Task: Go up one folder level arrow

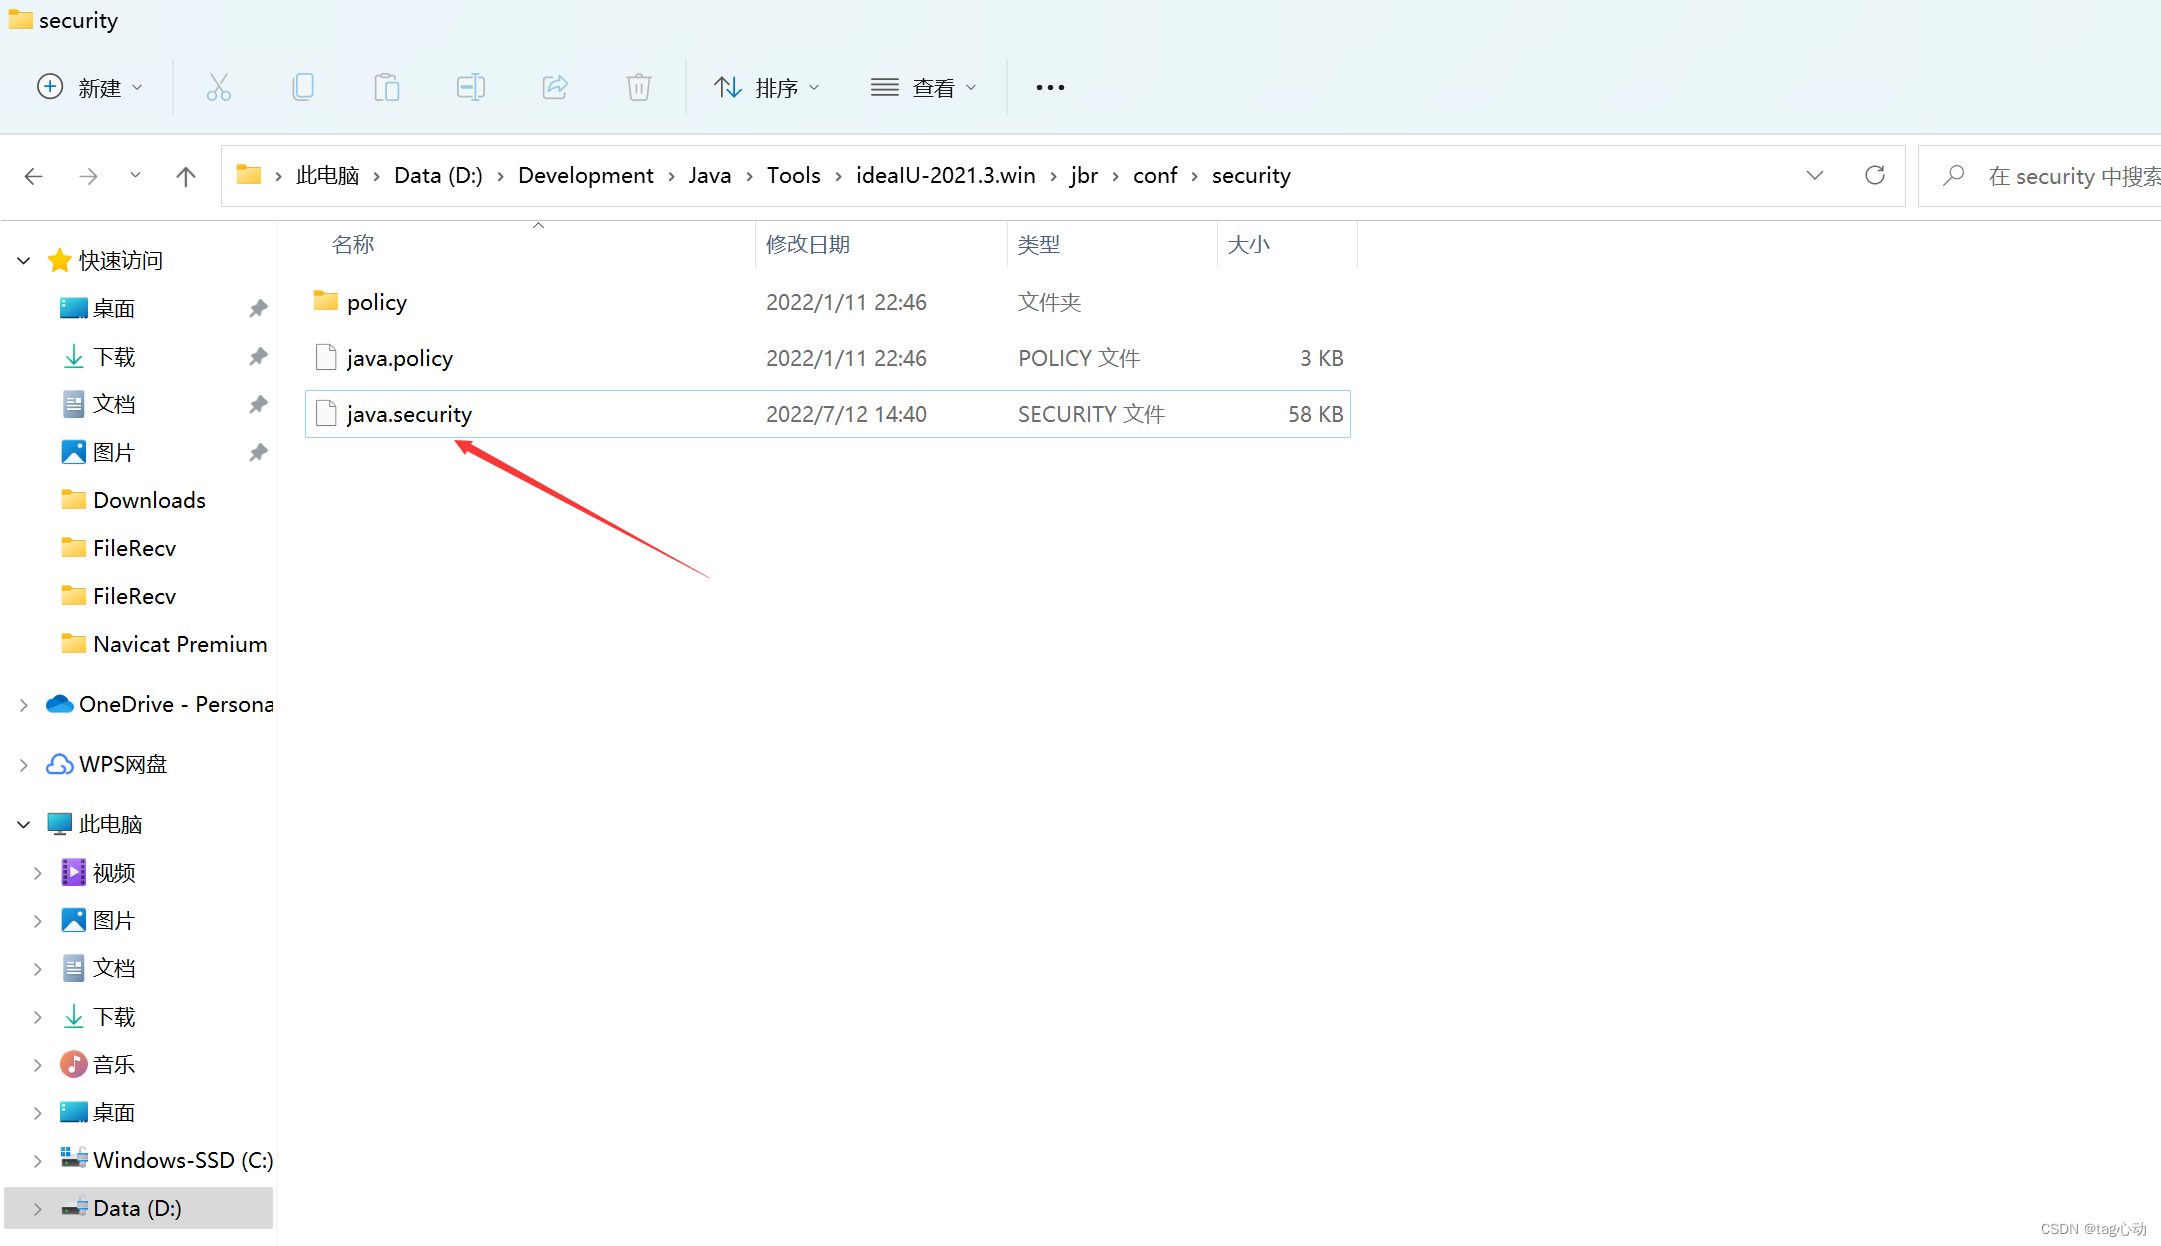Action: click(186, 177)
